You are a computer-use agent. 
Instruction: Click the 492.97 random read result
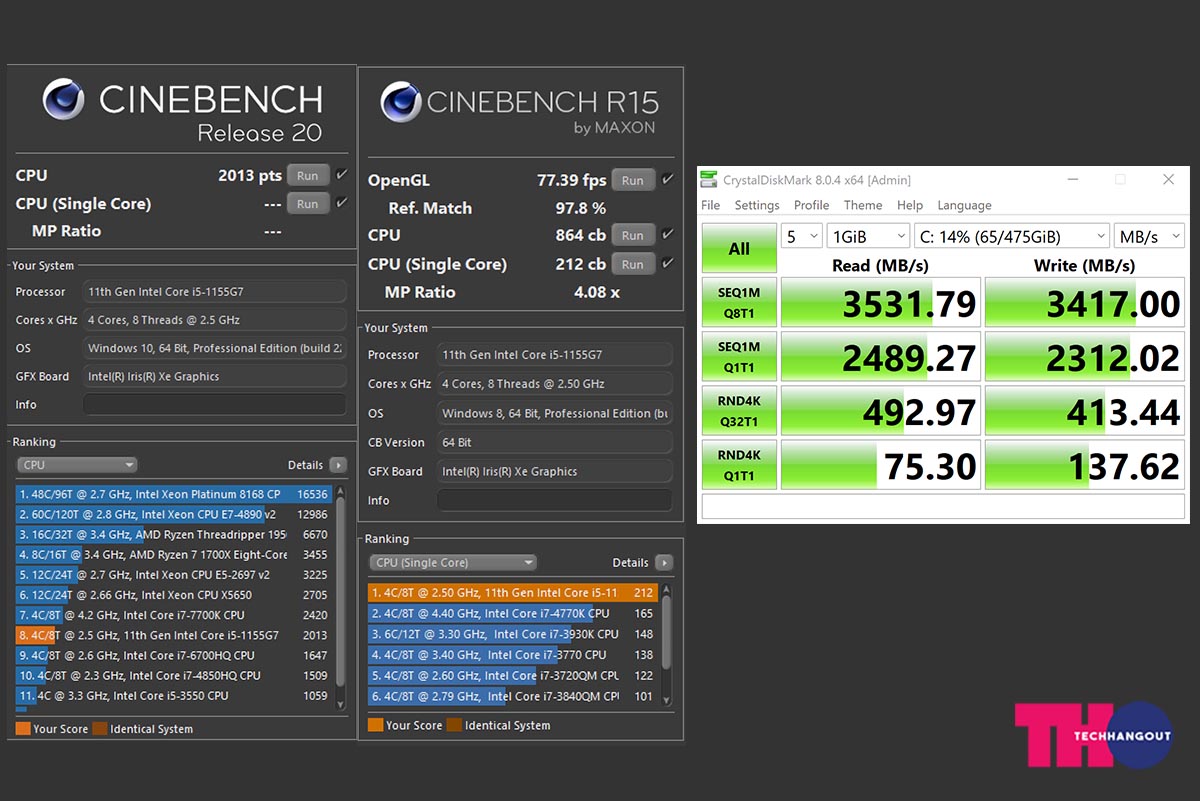click(x=880, y=410)
